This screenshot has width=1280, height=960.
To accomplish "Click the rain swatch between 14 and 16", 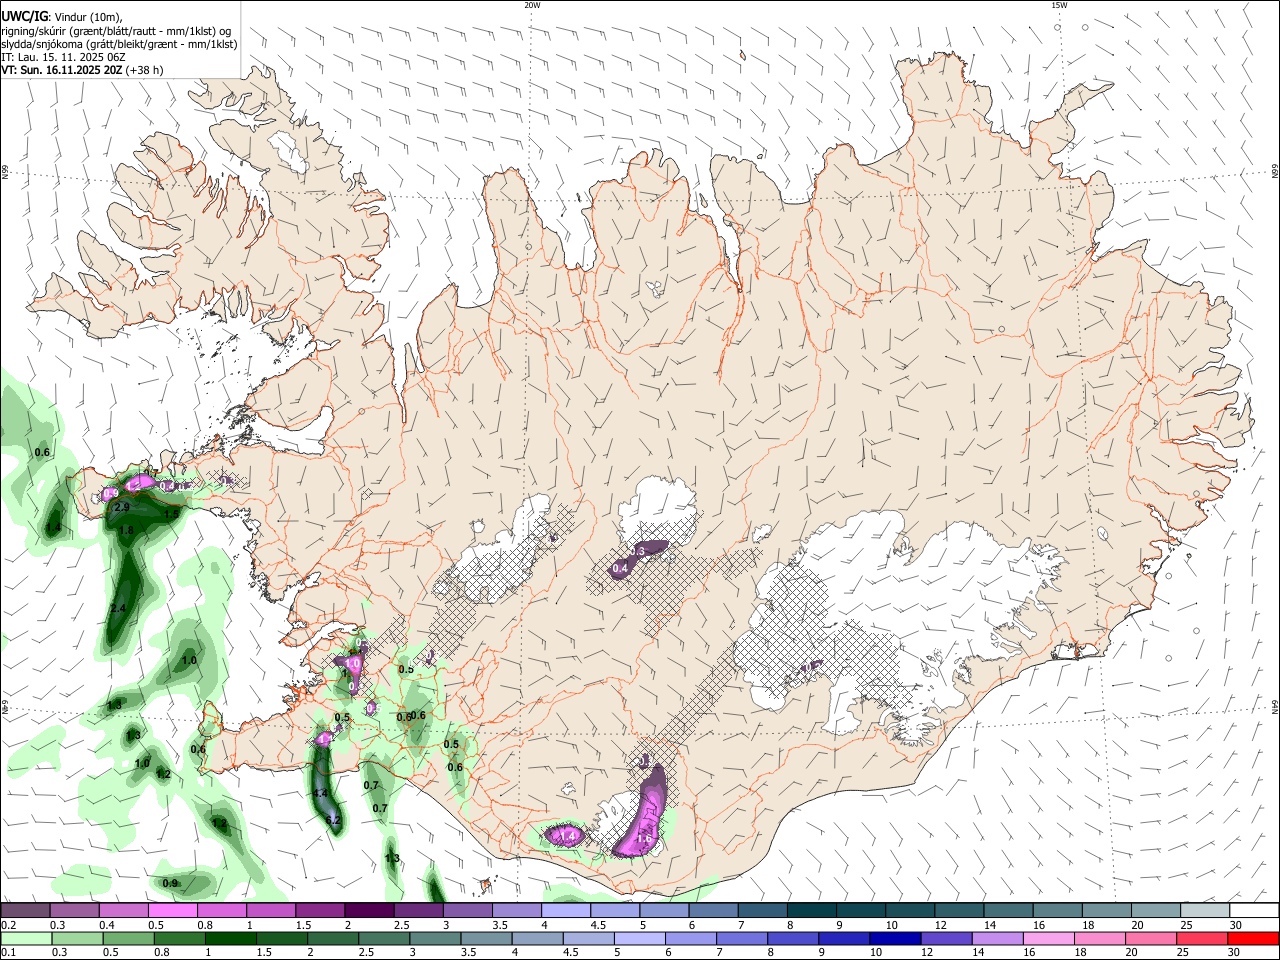I will 997,938.
